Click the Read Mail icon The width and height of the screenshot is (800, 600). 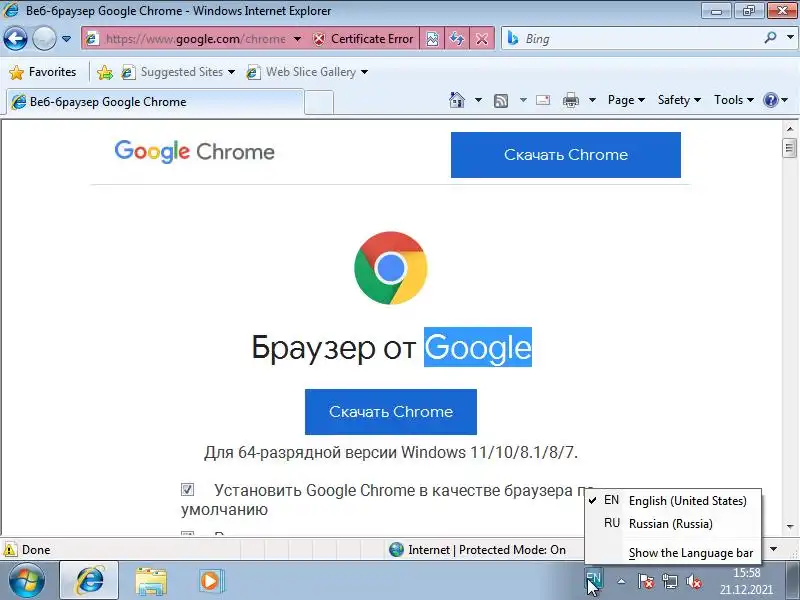click(543, 100)
